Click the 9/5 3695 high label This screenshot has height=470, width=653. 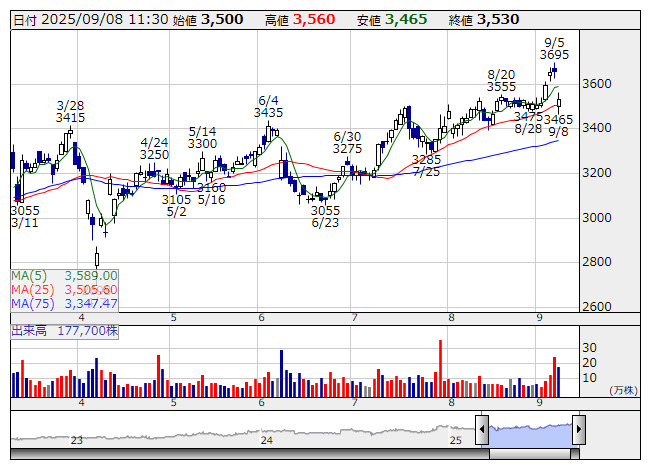554,49
